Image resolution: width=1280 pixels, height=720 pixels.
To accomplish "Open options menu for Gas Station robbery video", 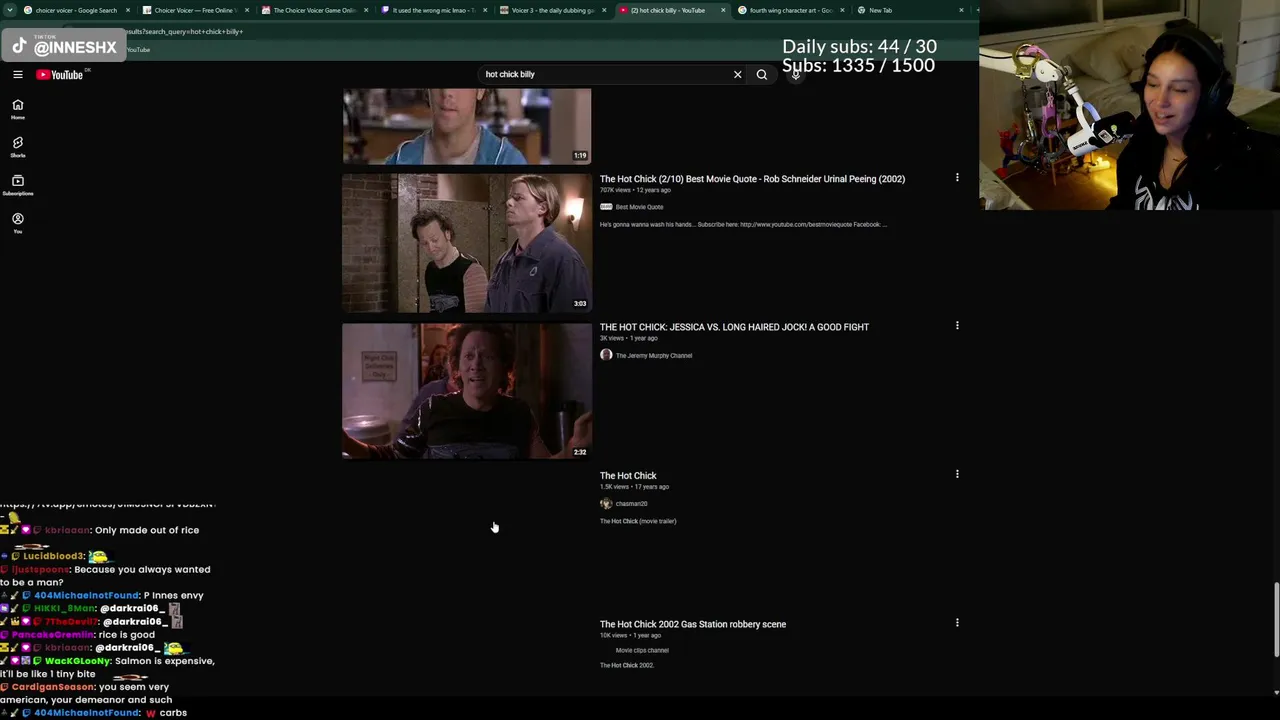I will pos(957,623).
